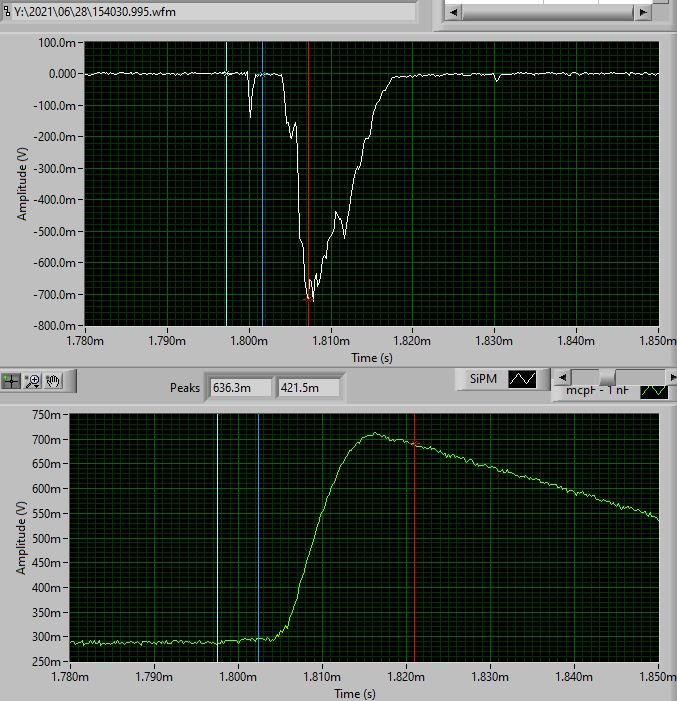Click the SiPM plot line-style icon
This screenshot has height=701, width=677.
(522, 379)
